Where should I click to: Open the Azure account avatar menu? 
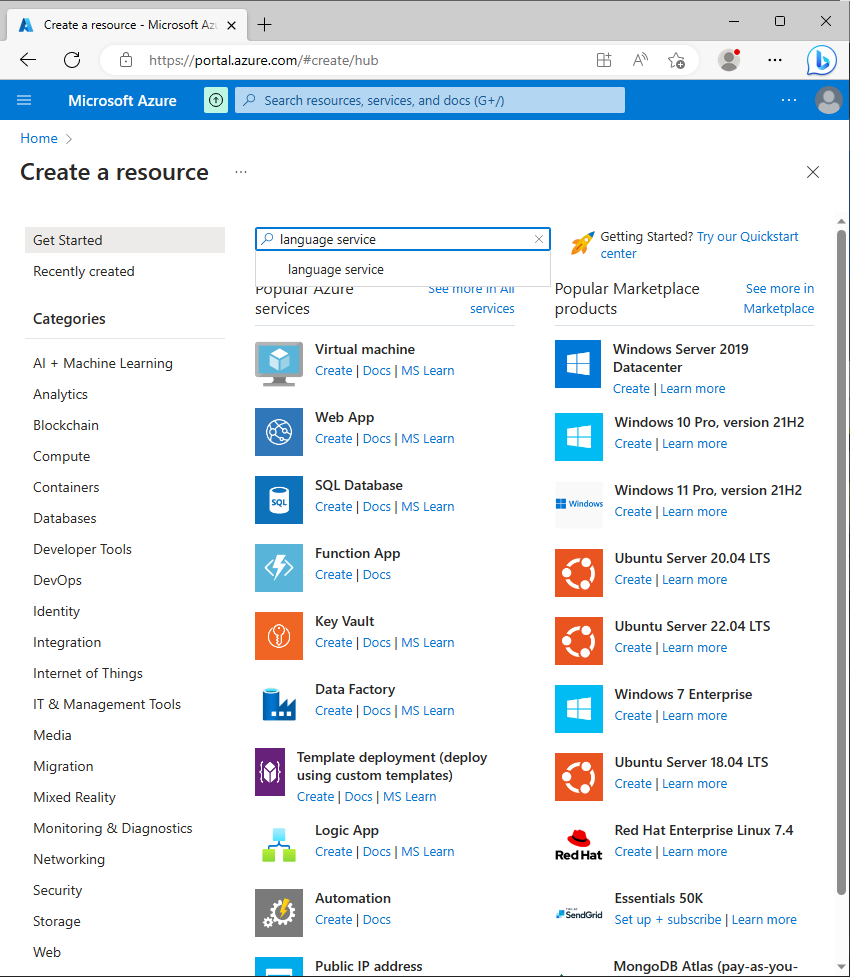(829, 100)
